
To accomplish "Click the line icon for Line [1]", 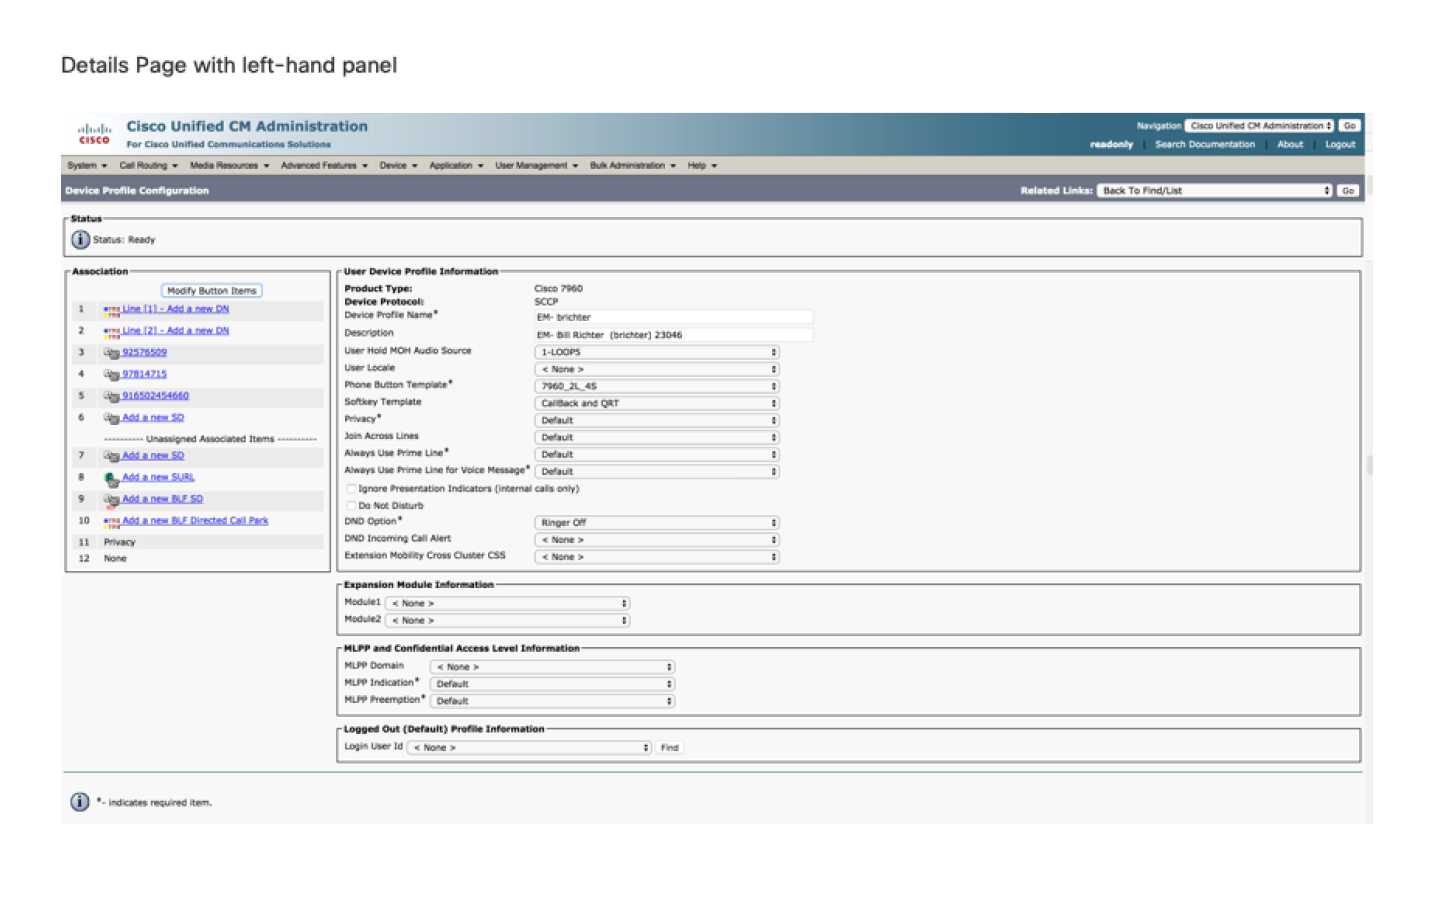I will [x=111, y=310].
